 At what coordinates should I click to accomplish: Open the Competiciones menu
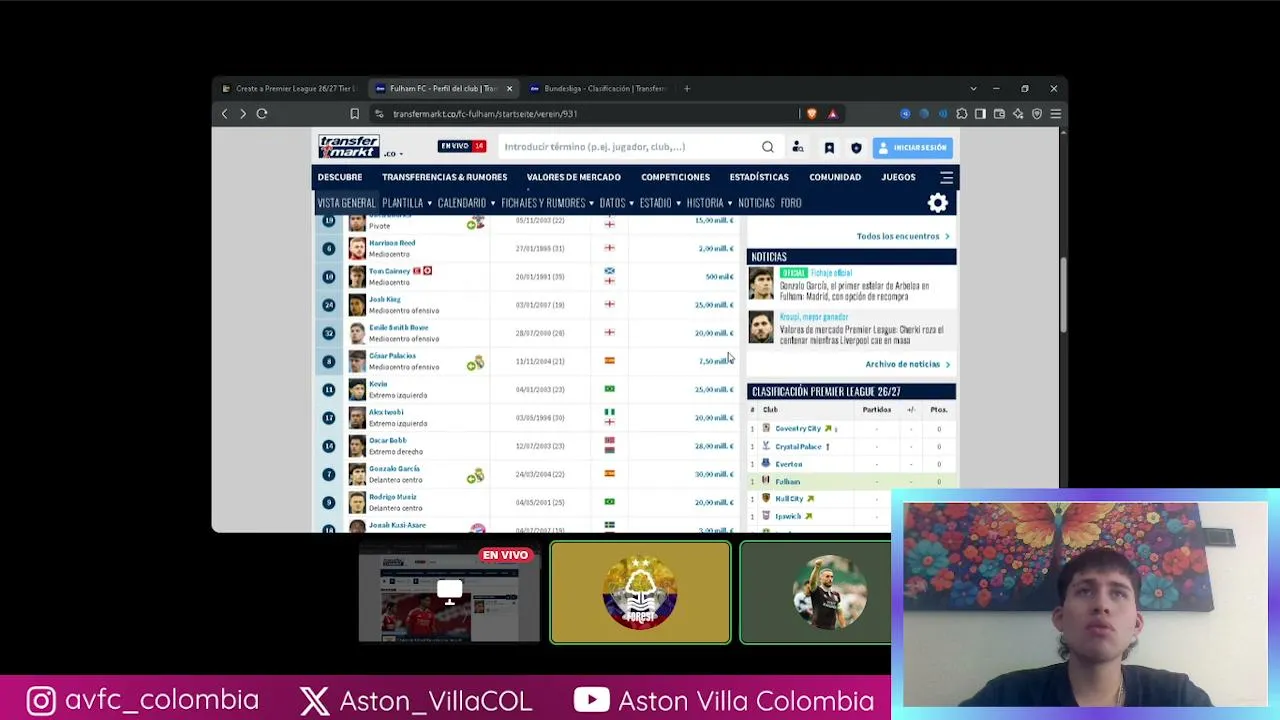675,177
